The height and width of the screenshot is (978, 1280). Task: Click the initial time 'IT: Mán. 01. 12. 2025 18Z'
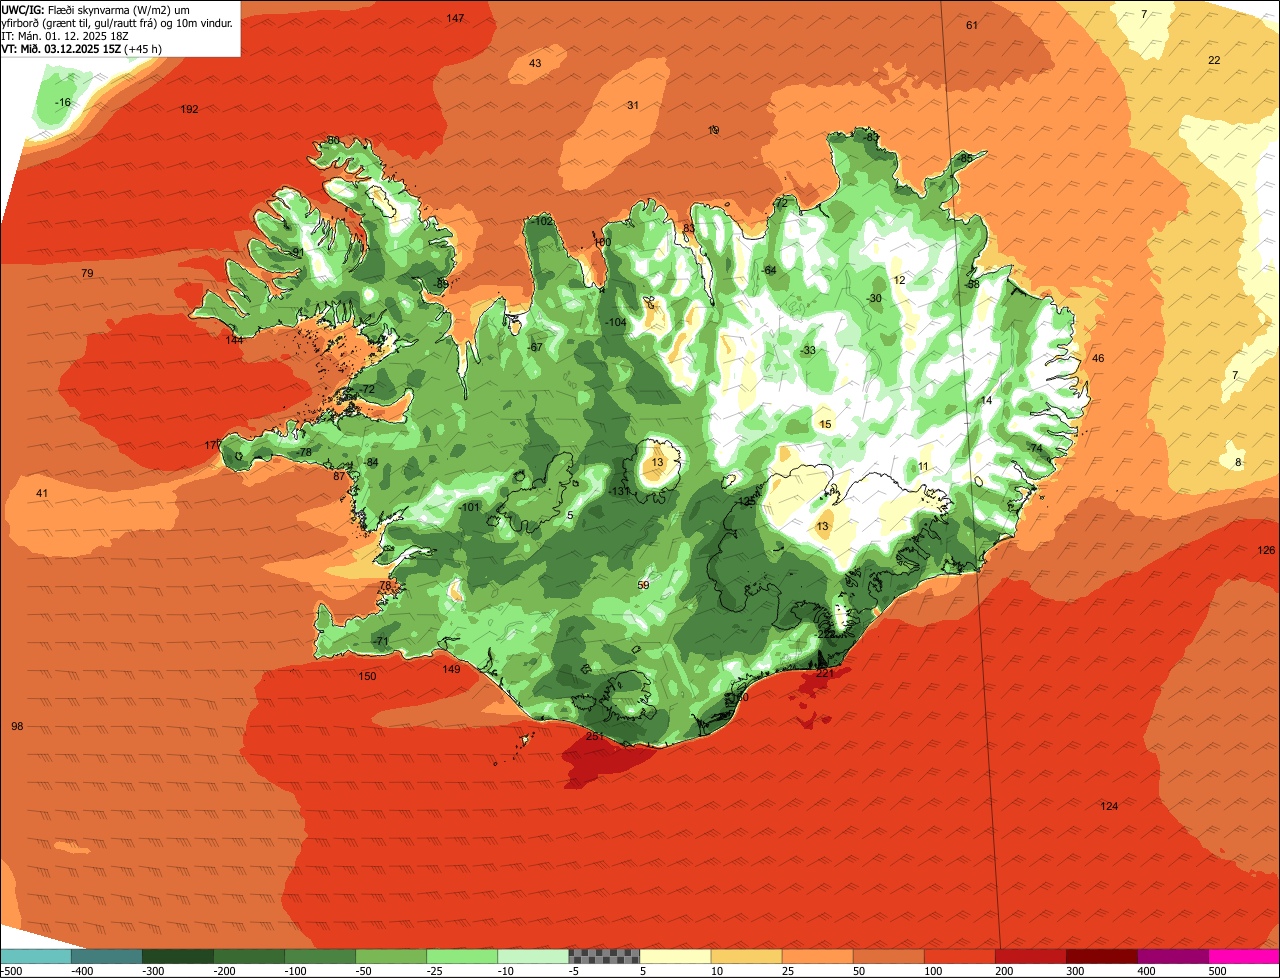tap(65, 35)
